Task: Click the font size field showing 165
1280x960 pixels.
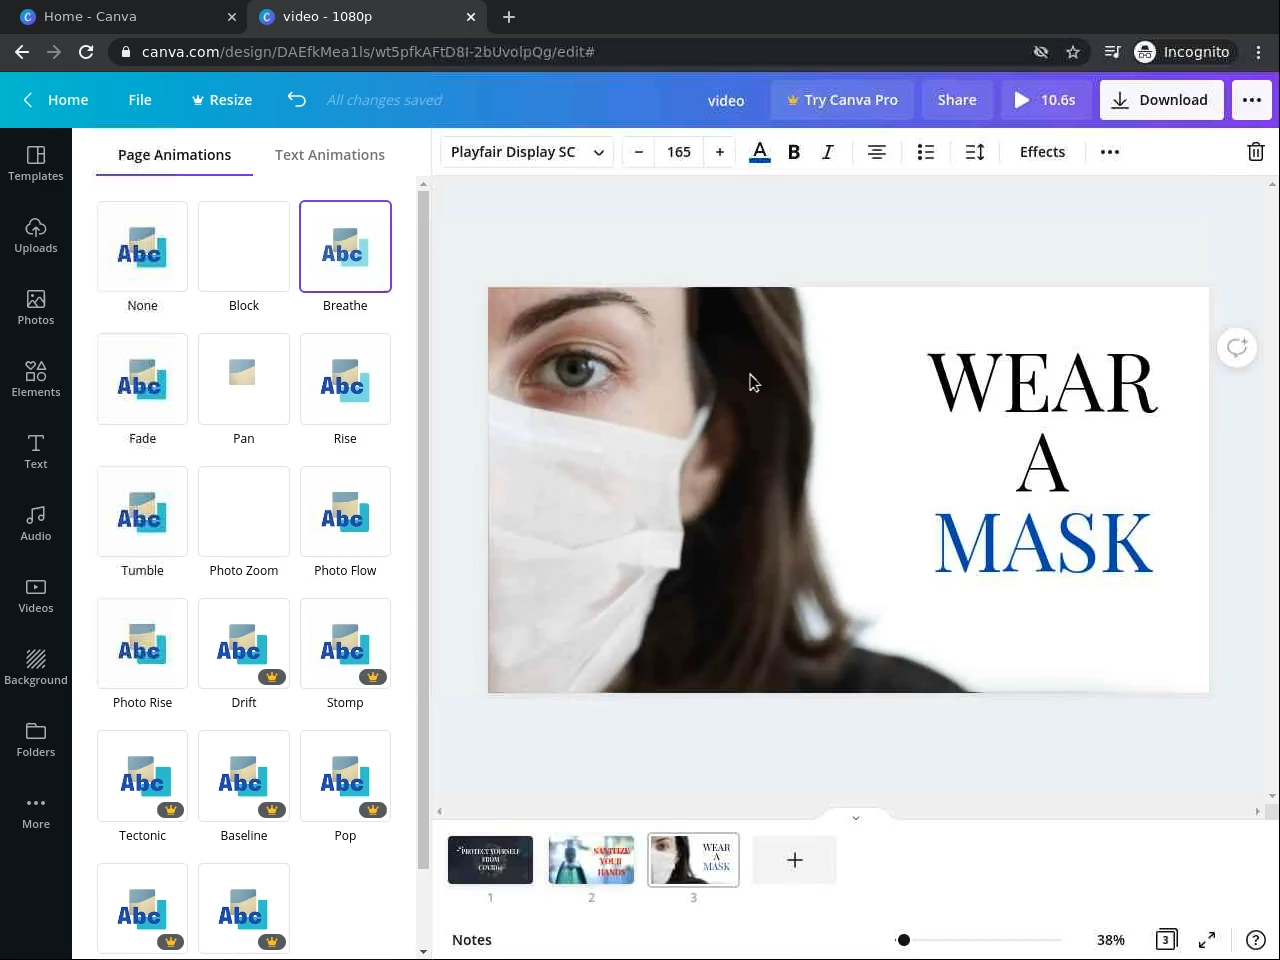Action: point(679,152)
